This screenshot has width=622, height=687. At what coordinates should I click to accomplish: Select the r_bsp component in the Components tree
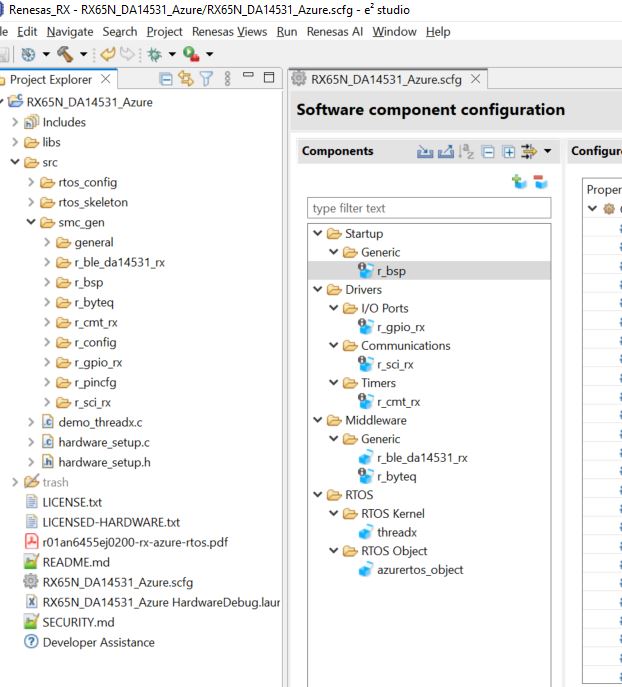pyautogui.click(x=391, y=271)
